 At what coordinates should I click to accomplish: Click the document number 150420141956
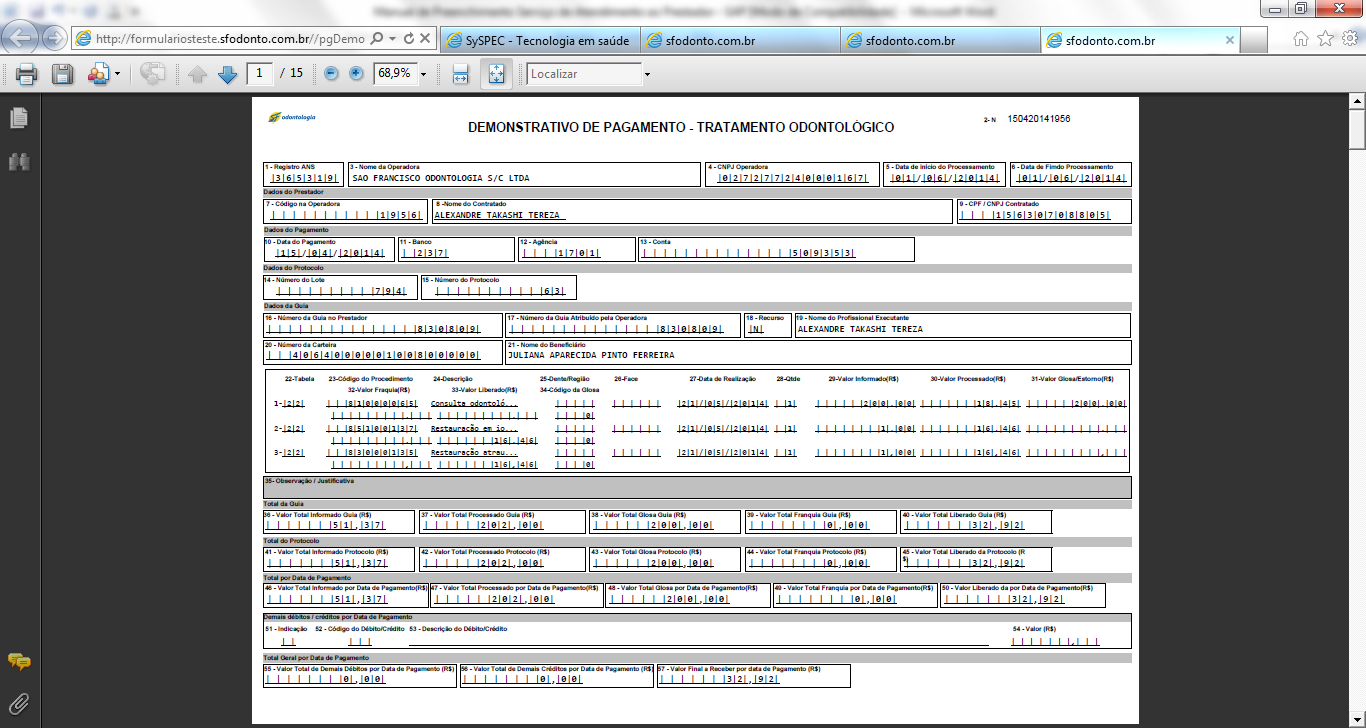(x=1039, y=118)
